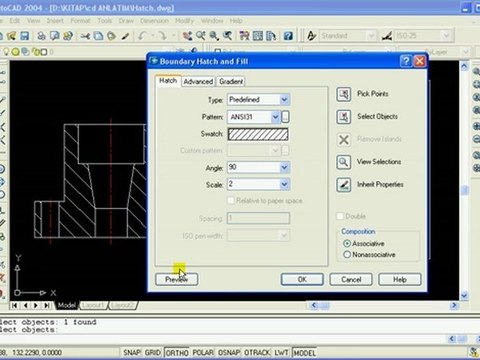The image size is (480, 360).
Task: Open the Custom pattern dropdown
Action: tap(275, 150)
